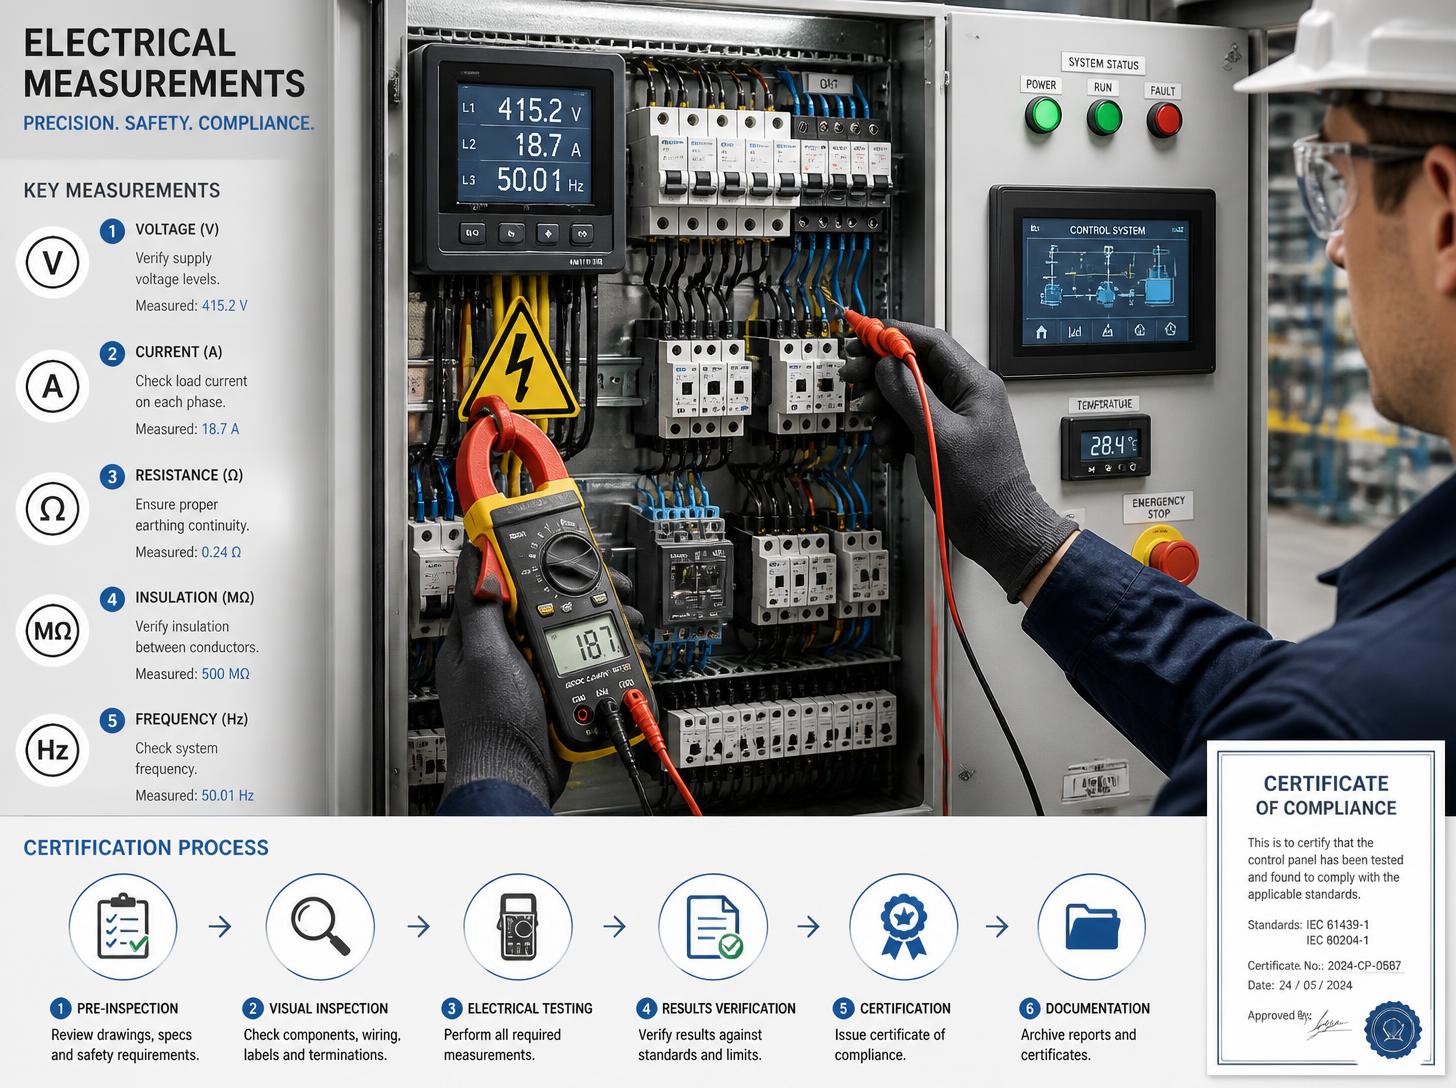Viewport: 1456px width, 1088px height.
Task: Select the Results Verification document icon
Action: (x=713, y=927)
